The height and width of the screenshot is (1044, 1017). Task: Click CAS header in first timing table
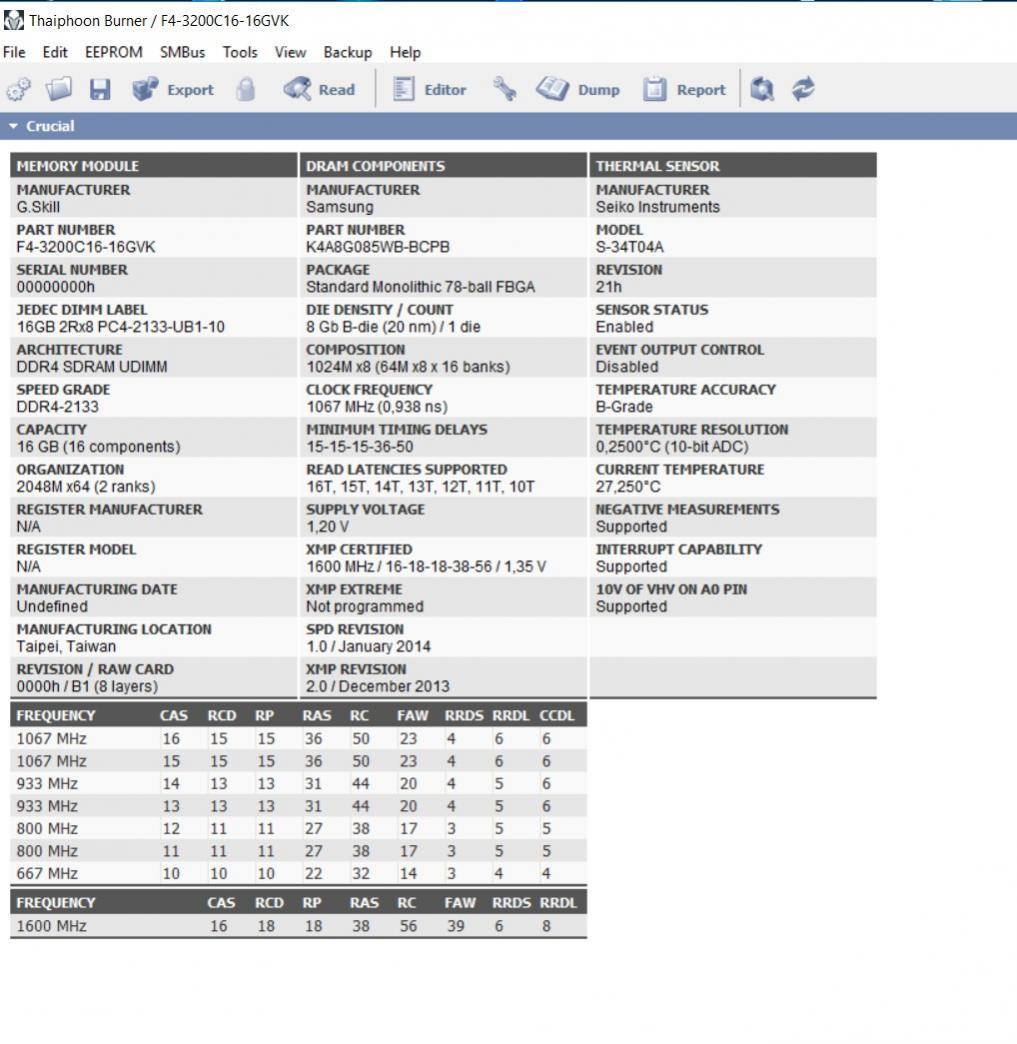click(173, 716)
